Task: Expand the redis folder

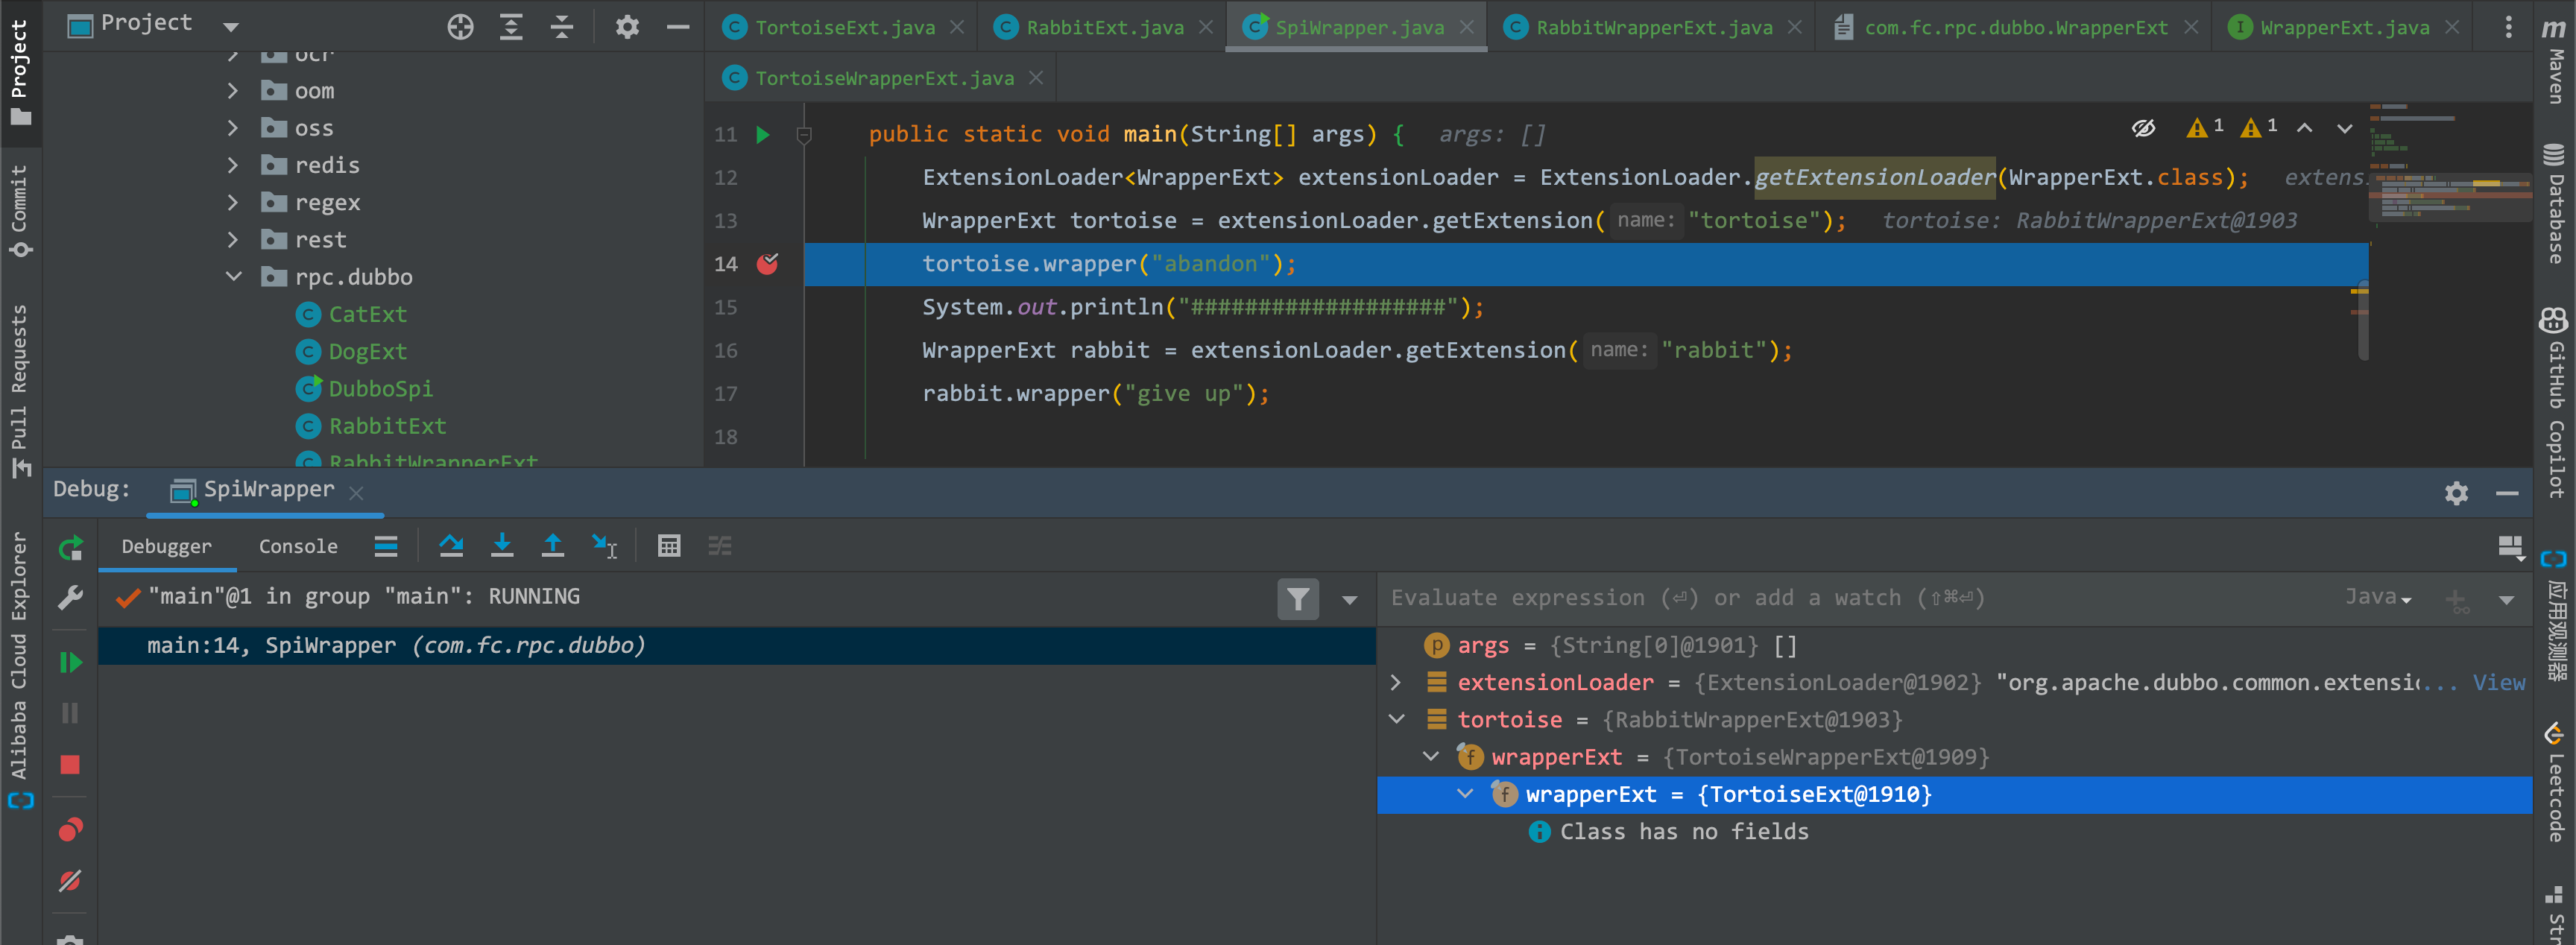Action: click(x=233, y=165)
